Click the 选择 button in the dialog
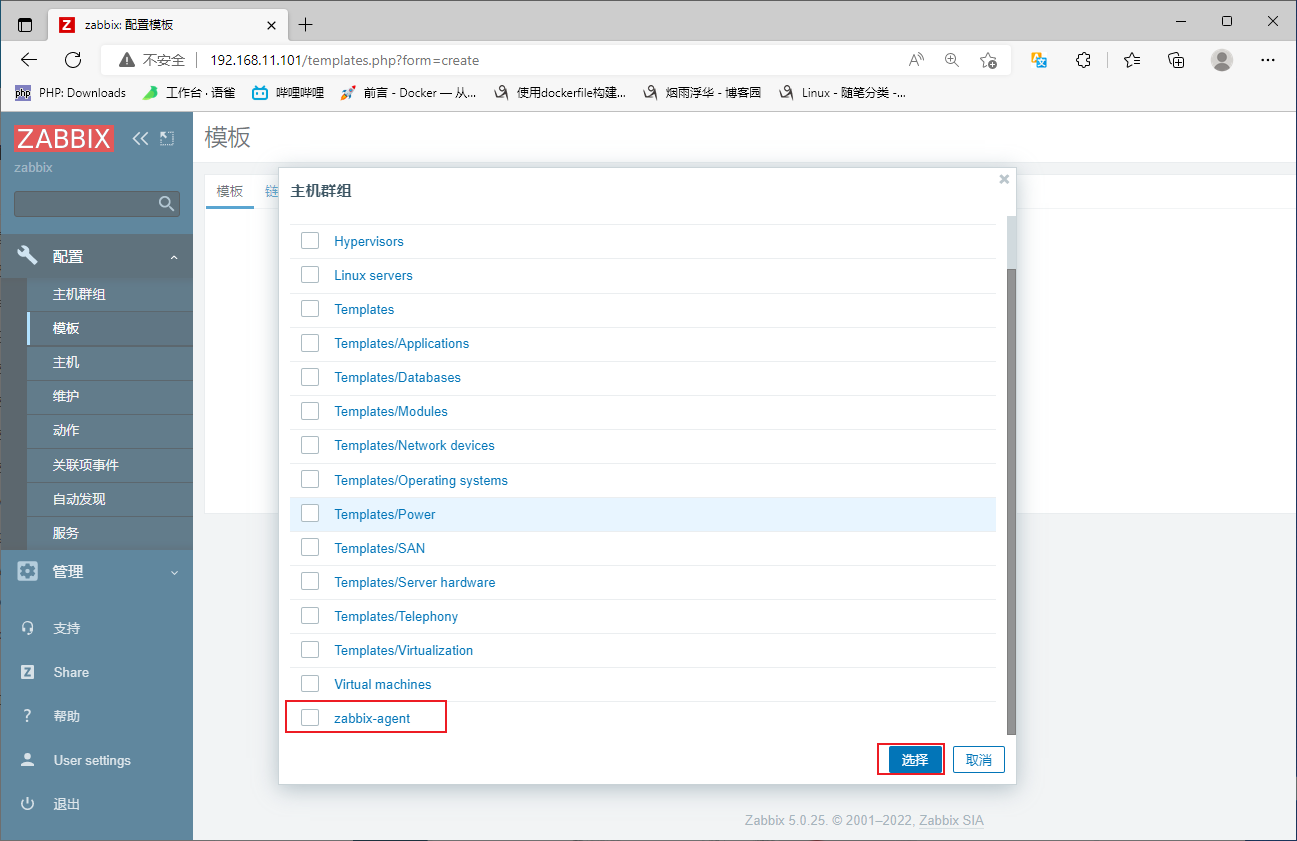The width and height of the screenshot is (1297, 841). (915, 760)
